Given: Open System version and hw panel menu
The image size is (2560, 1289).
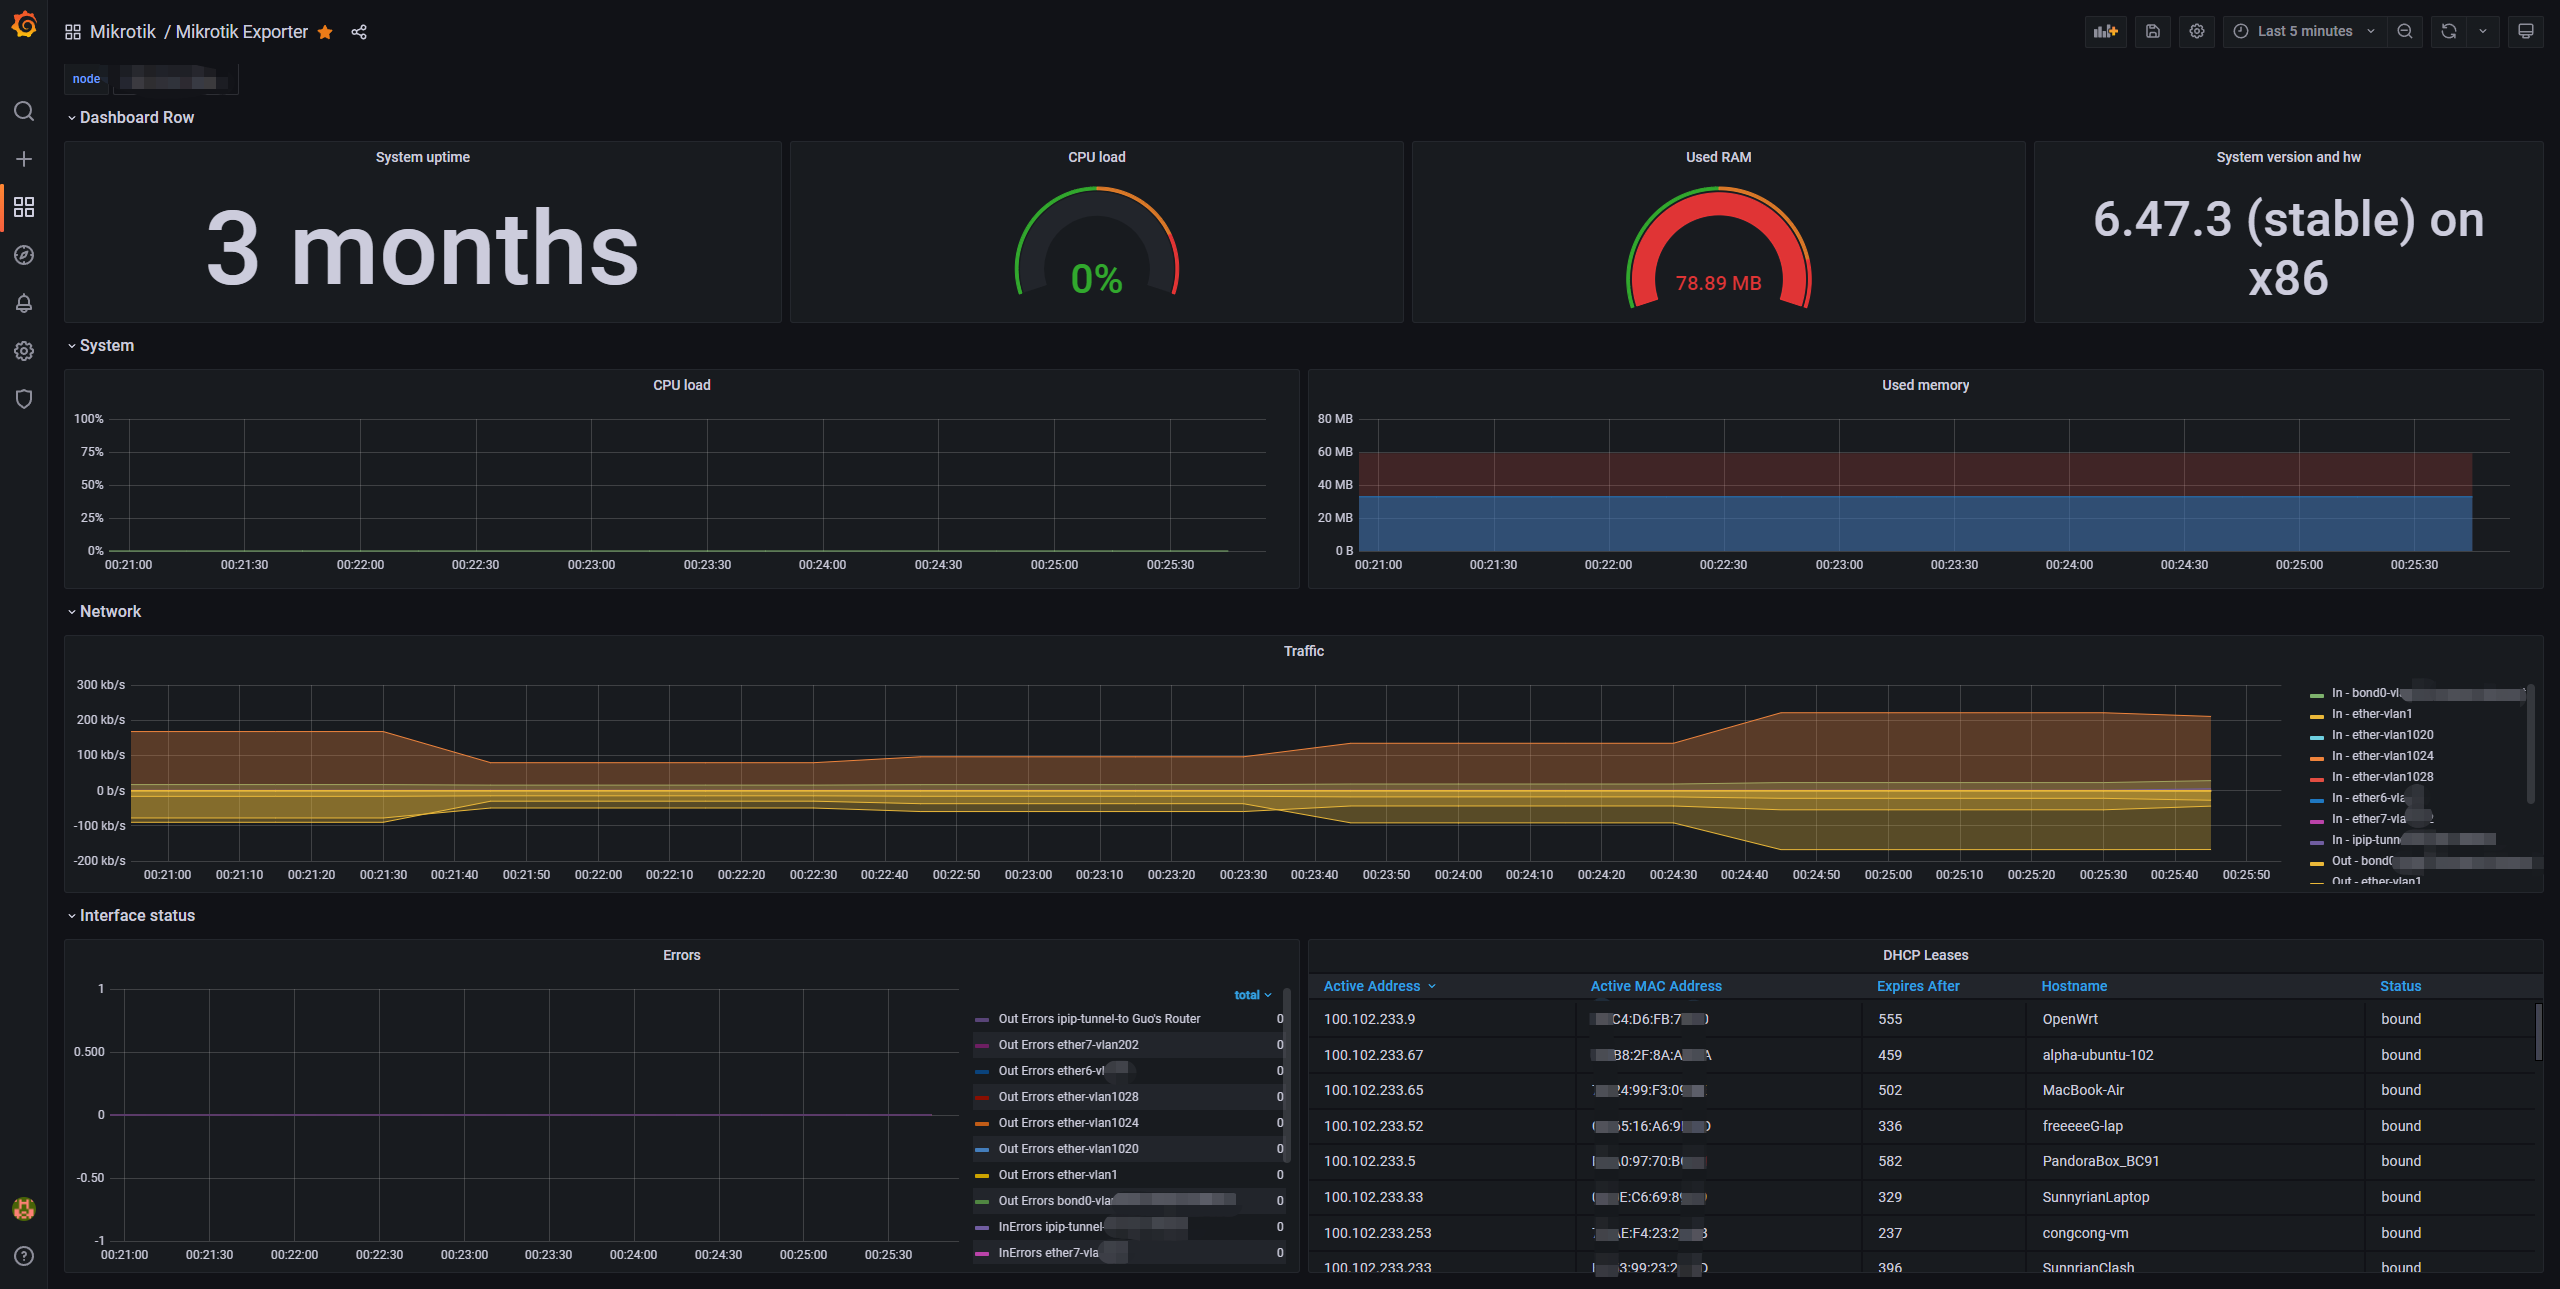Looking at the screenshot, I should pyautogui.click(x=2288, y=157).
